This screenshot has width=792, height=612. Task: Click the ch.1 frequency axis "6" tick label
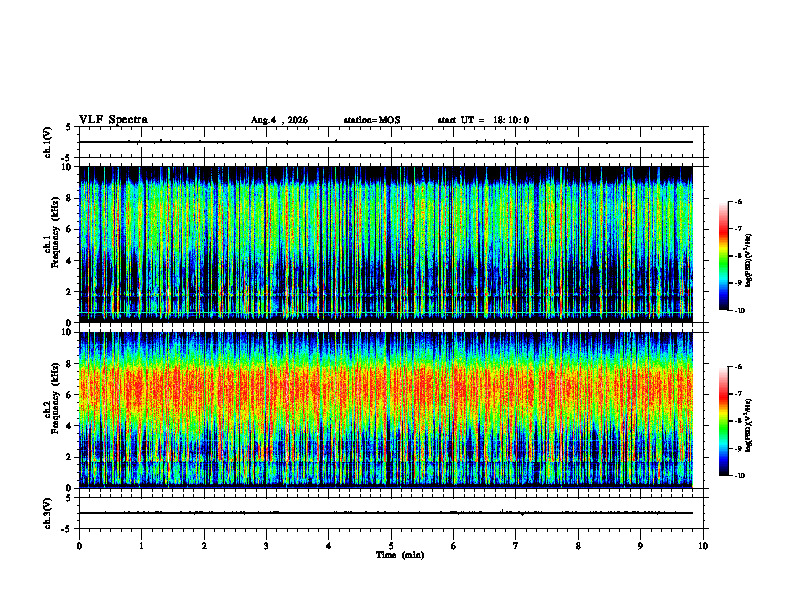(69, 229)
